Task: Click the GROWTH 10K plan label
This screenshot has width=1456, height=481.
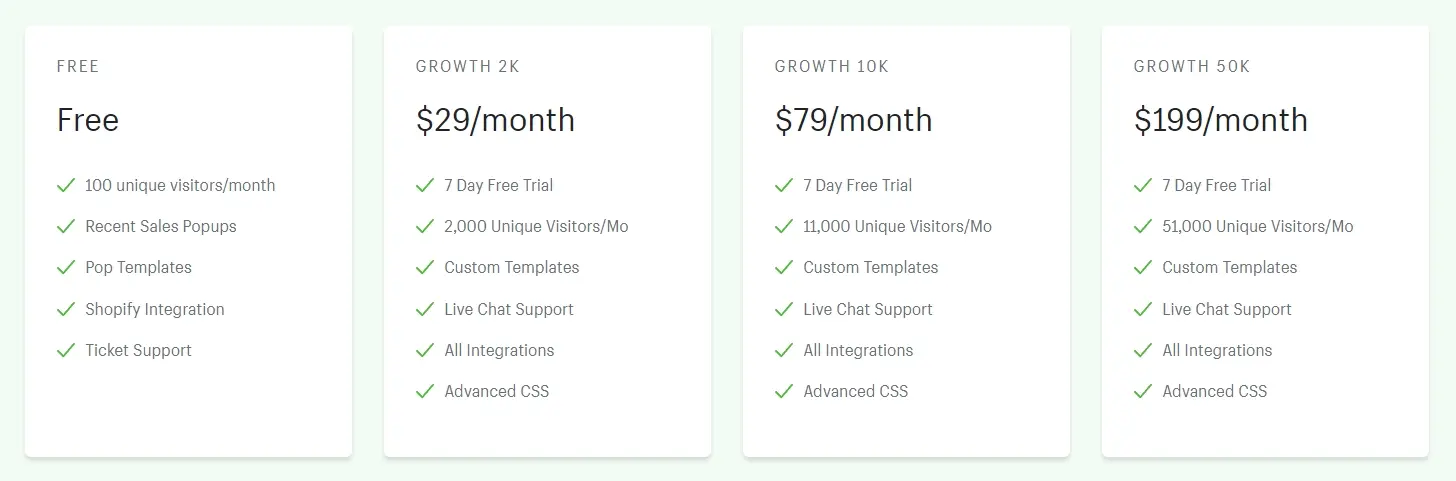Action: click(831, 67)
